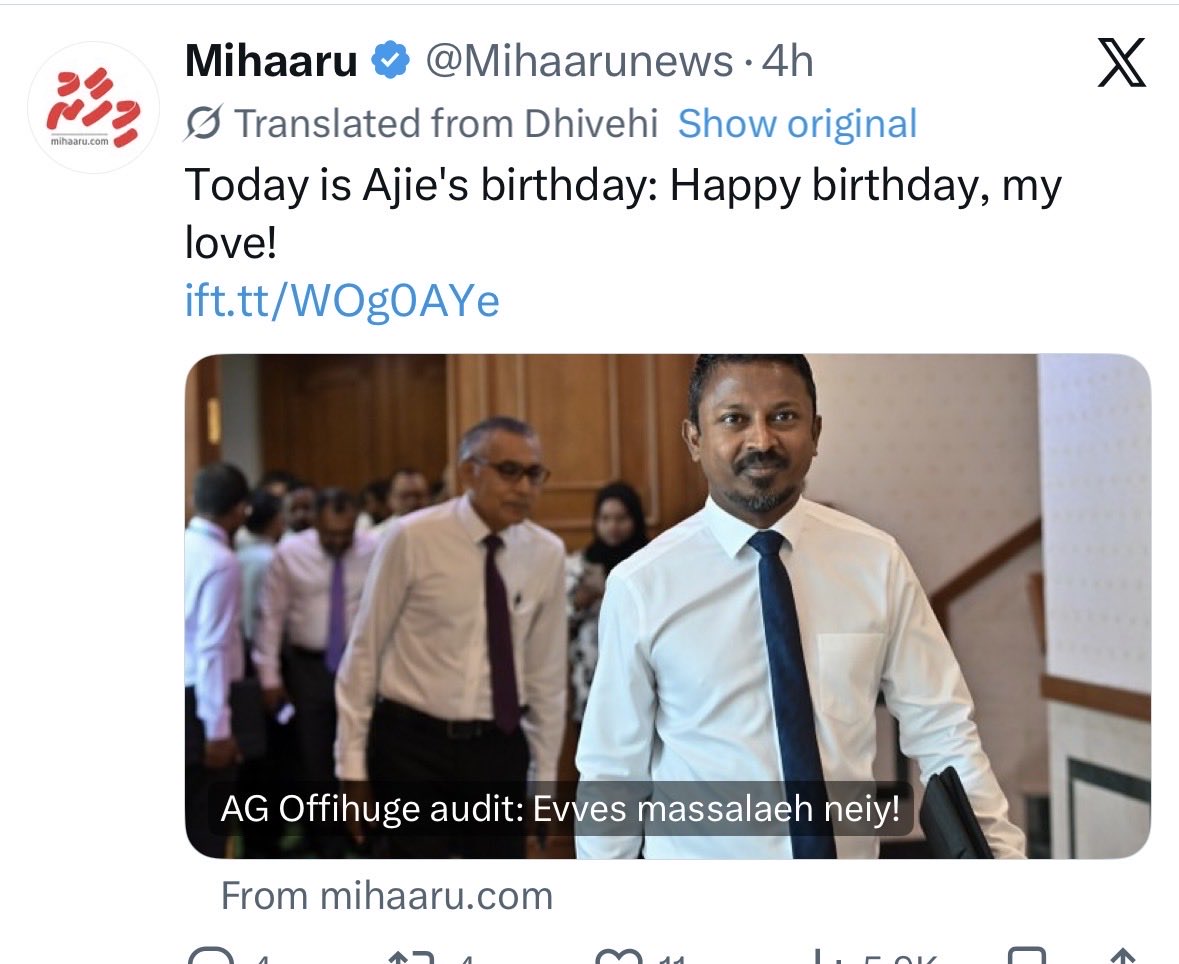This screenshot has width=1179, height=964.
Task: Click the @Mihaarunews handle
Action: [x=579, y=61]
